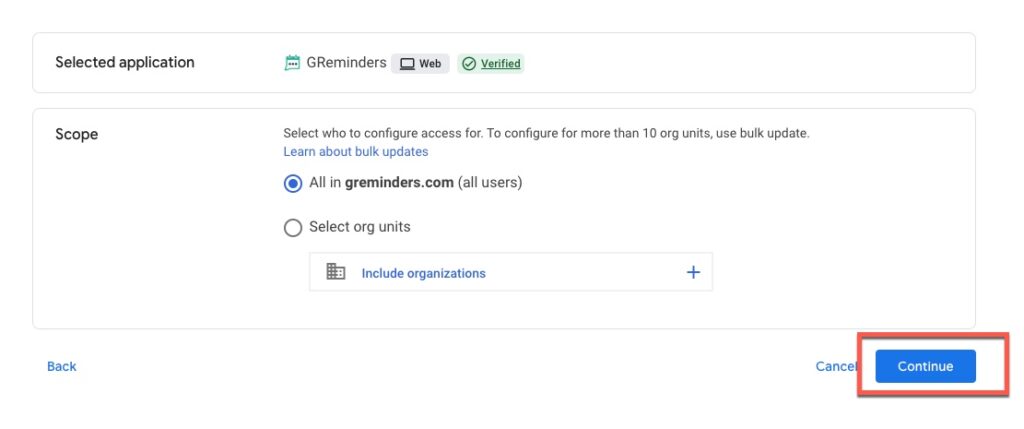Click the 'Scope' section heading
This screenshot has width=1024, height=429.
click(x=76, y=134)
